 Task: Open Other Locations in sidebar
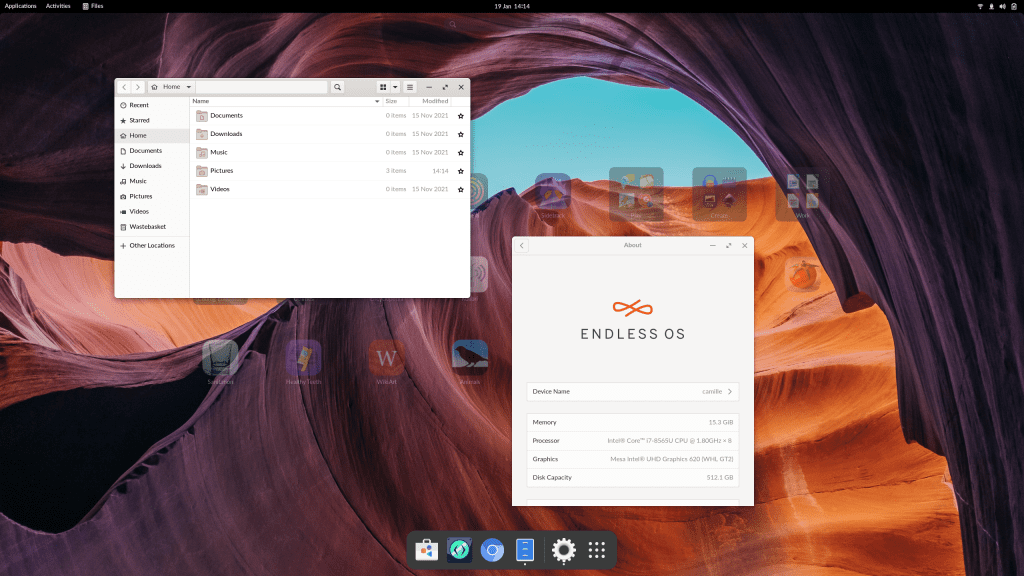tap(152, 246)
